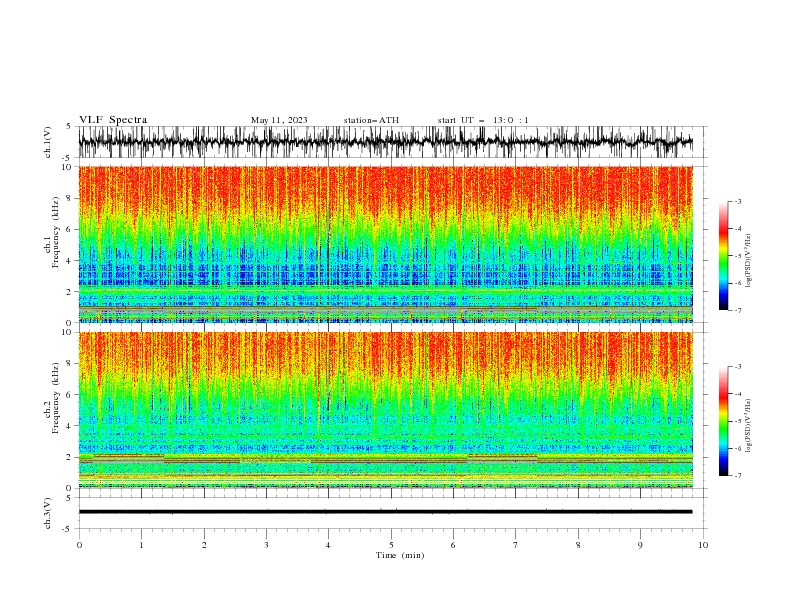Click the ch.1 color scale bar

click(x=724, y=256)
